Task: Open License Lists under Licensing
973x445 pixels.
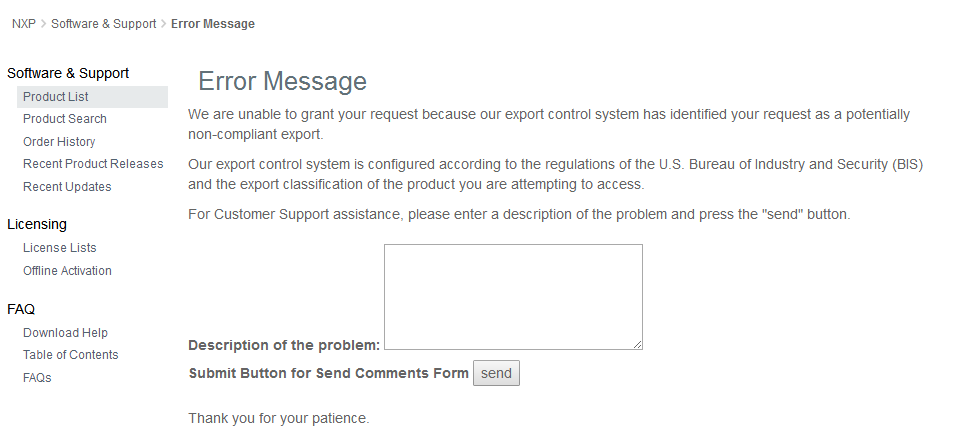Action: coord(60,248)
